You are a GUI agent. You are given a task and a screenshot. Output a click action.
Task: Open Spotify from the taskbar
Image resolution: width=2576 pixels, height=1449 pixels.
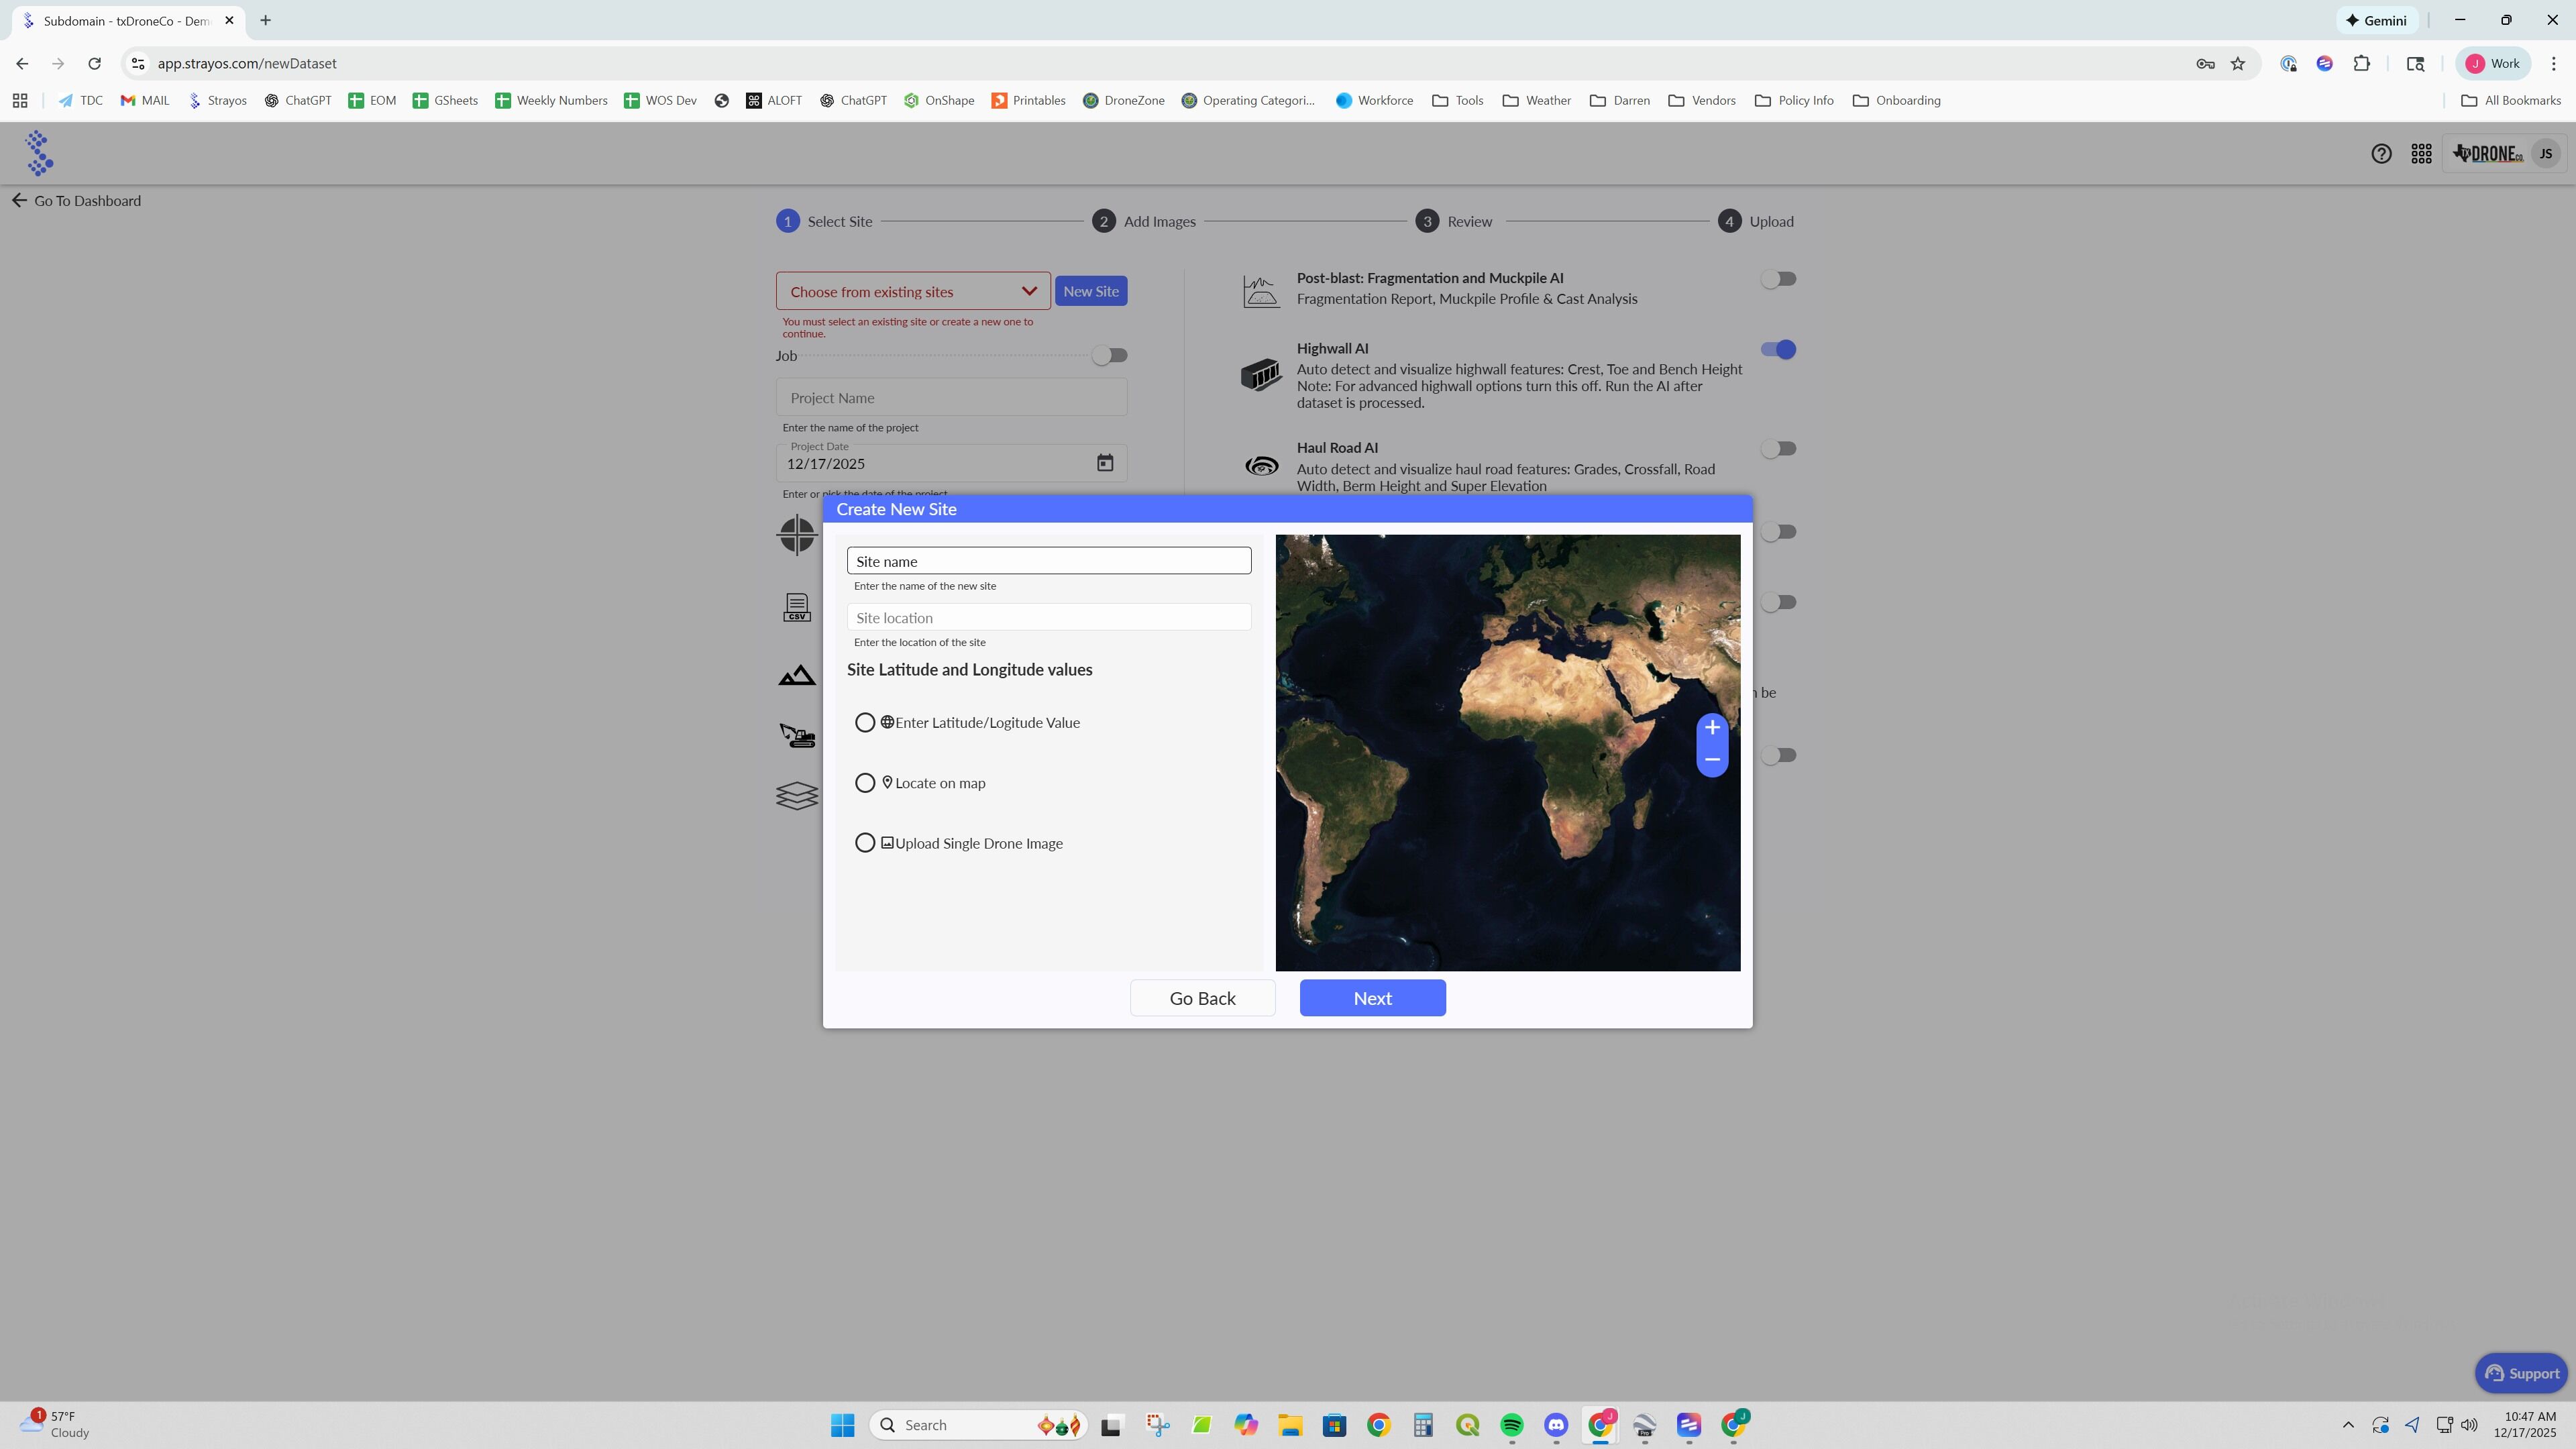point(1512,1425)
